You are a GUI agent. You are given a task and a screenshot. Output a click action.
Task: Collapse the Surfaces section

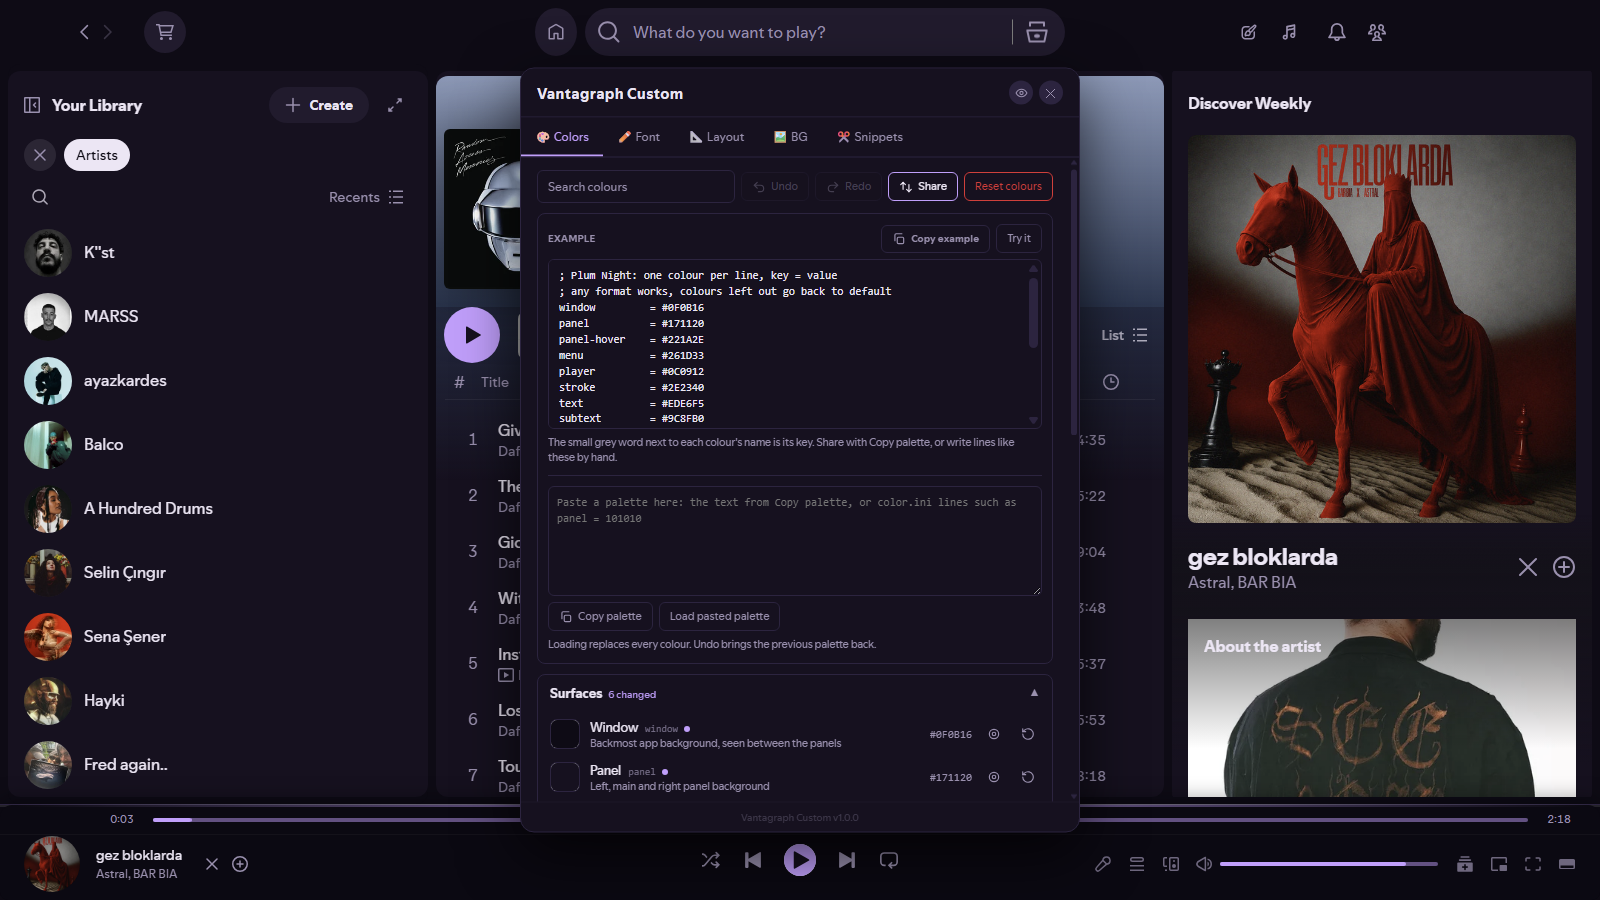click(x=1034, y=693)
